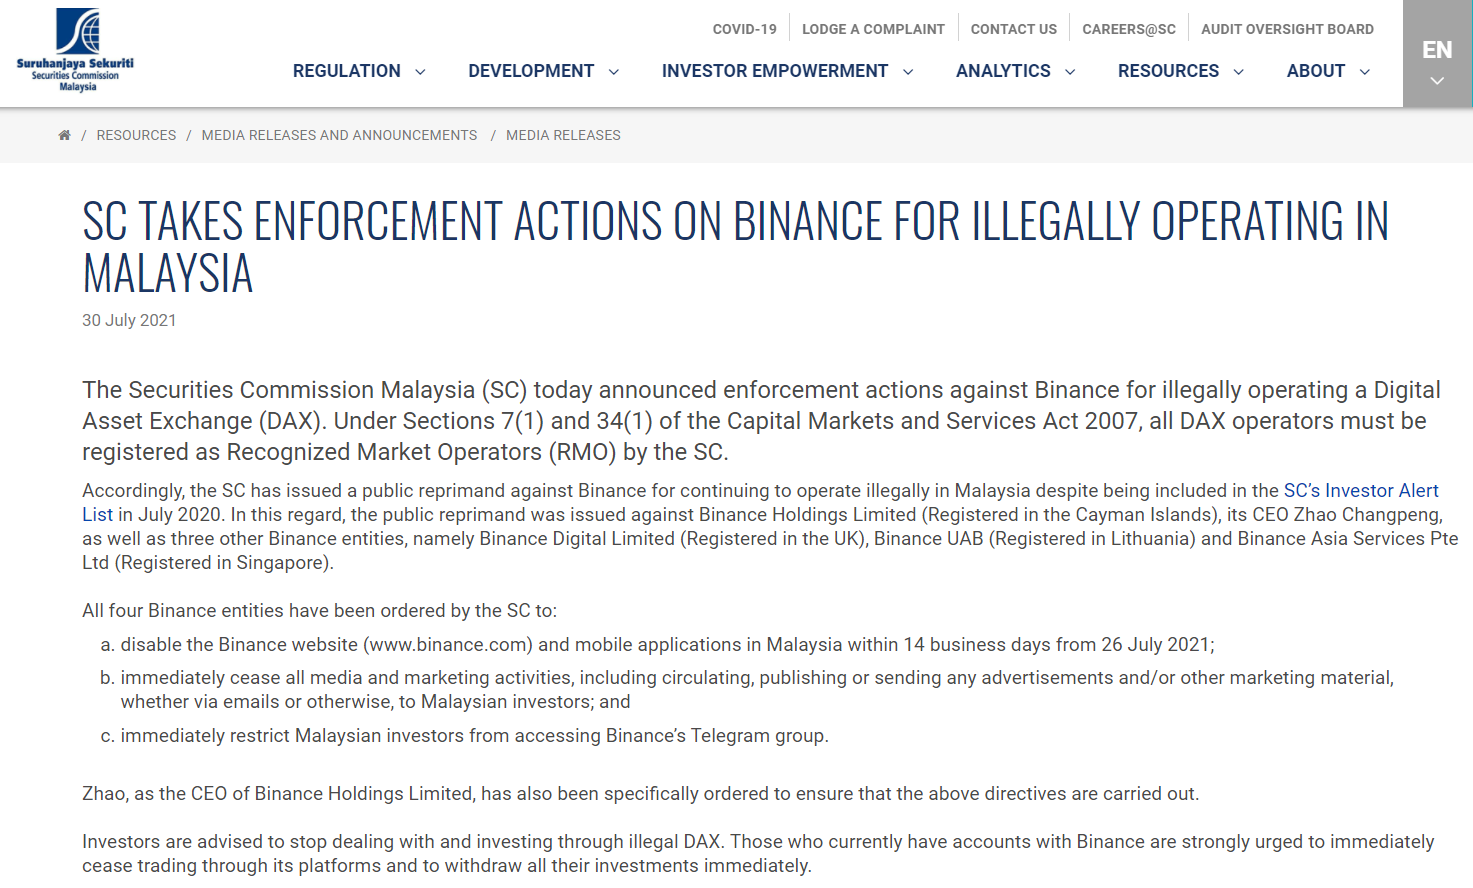Click the paragraph starting 'Investors are advised'
This screenshot has width=1473, height=888.
pos(758,854)
